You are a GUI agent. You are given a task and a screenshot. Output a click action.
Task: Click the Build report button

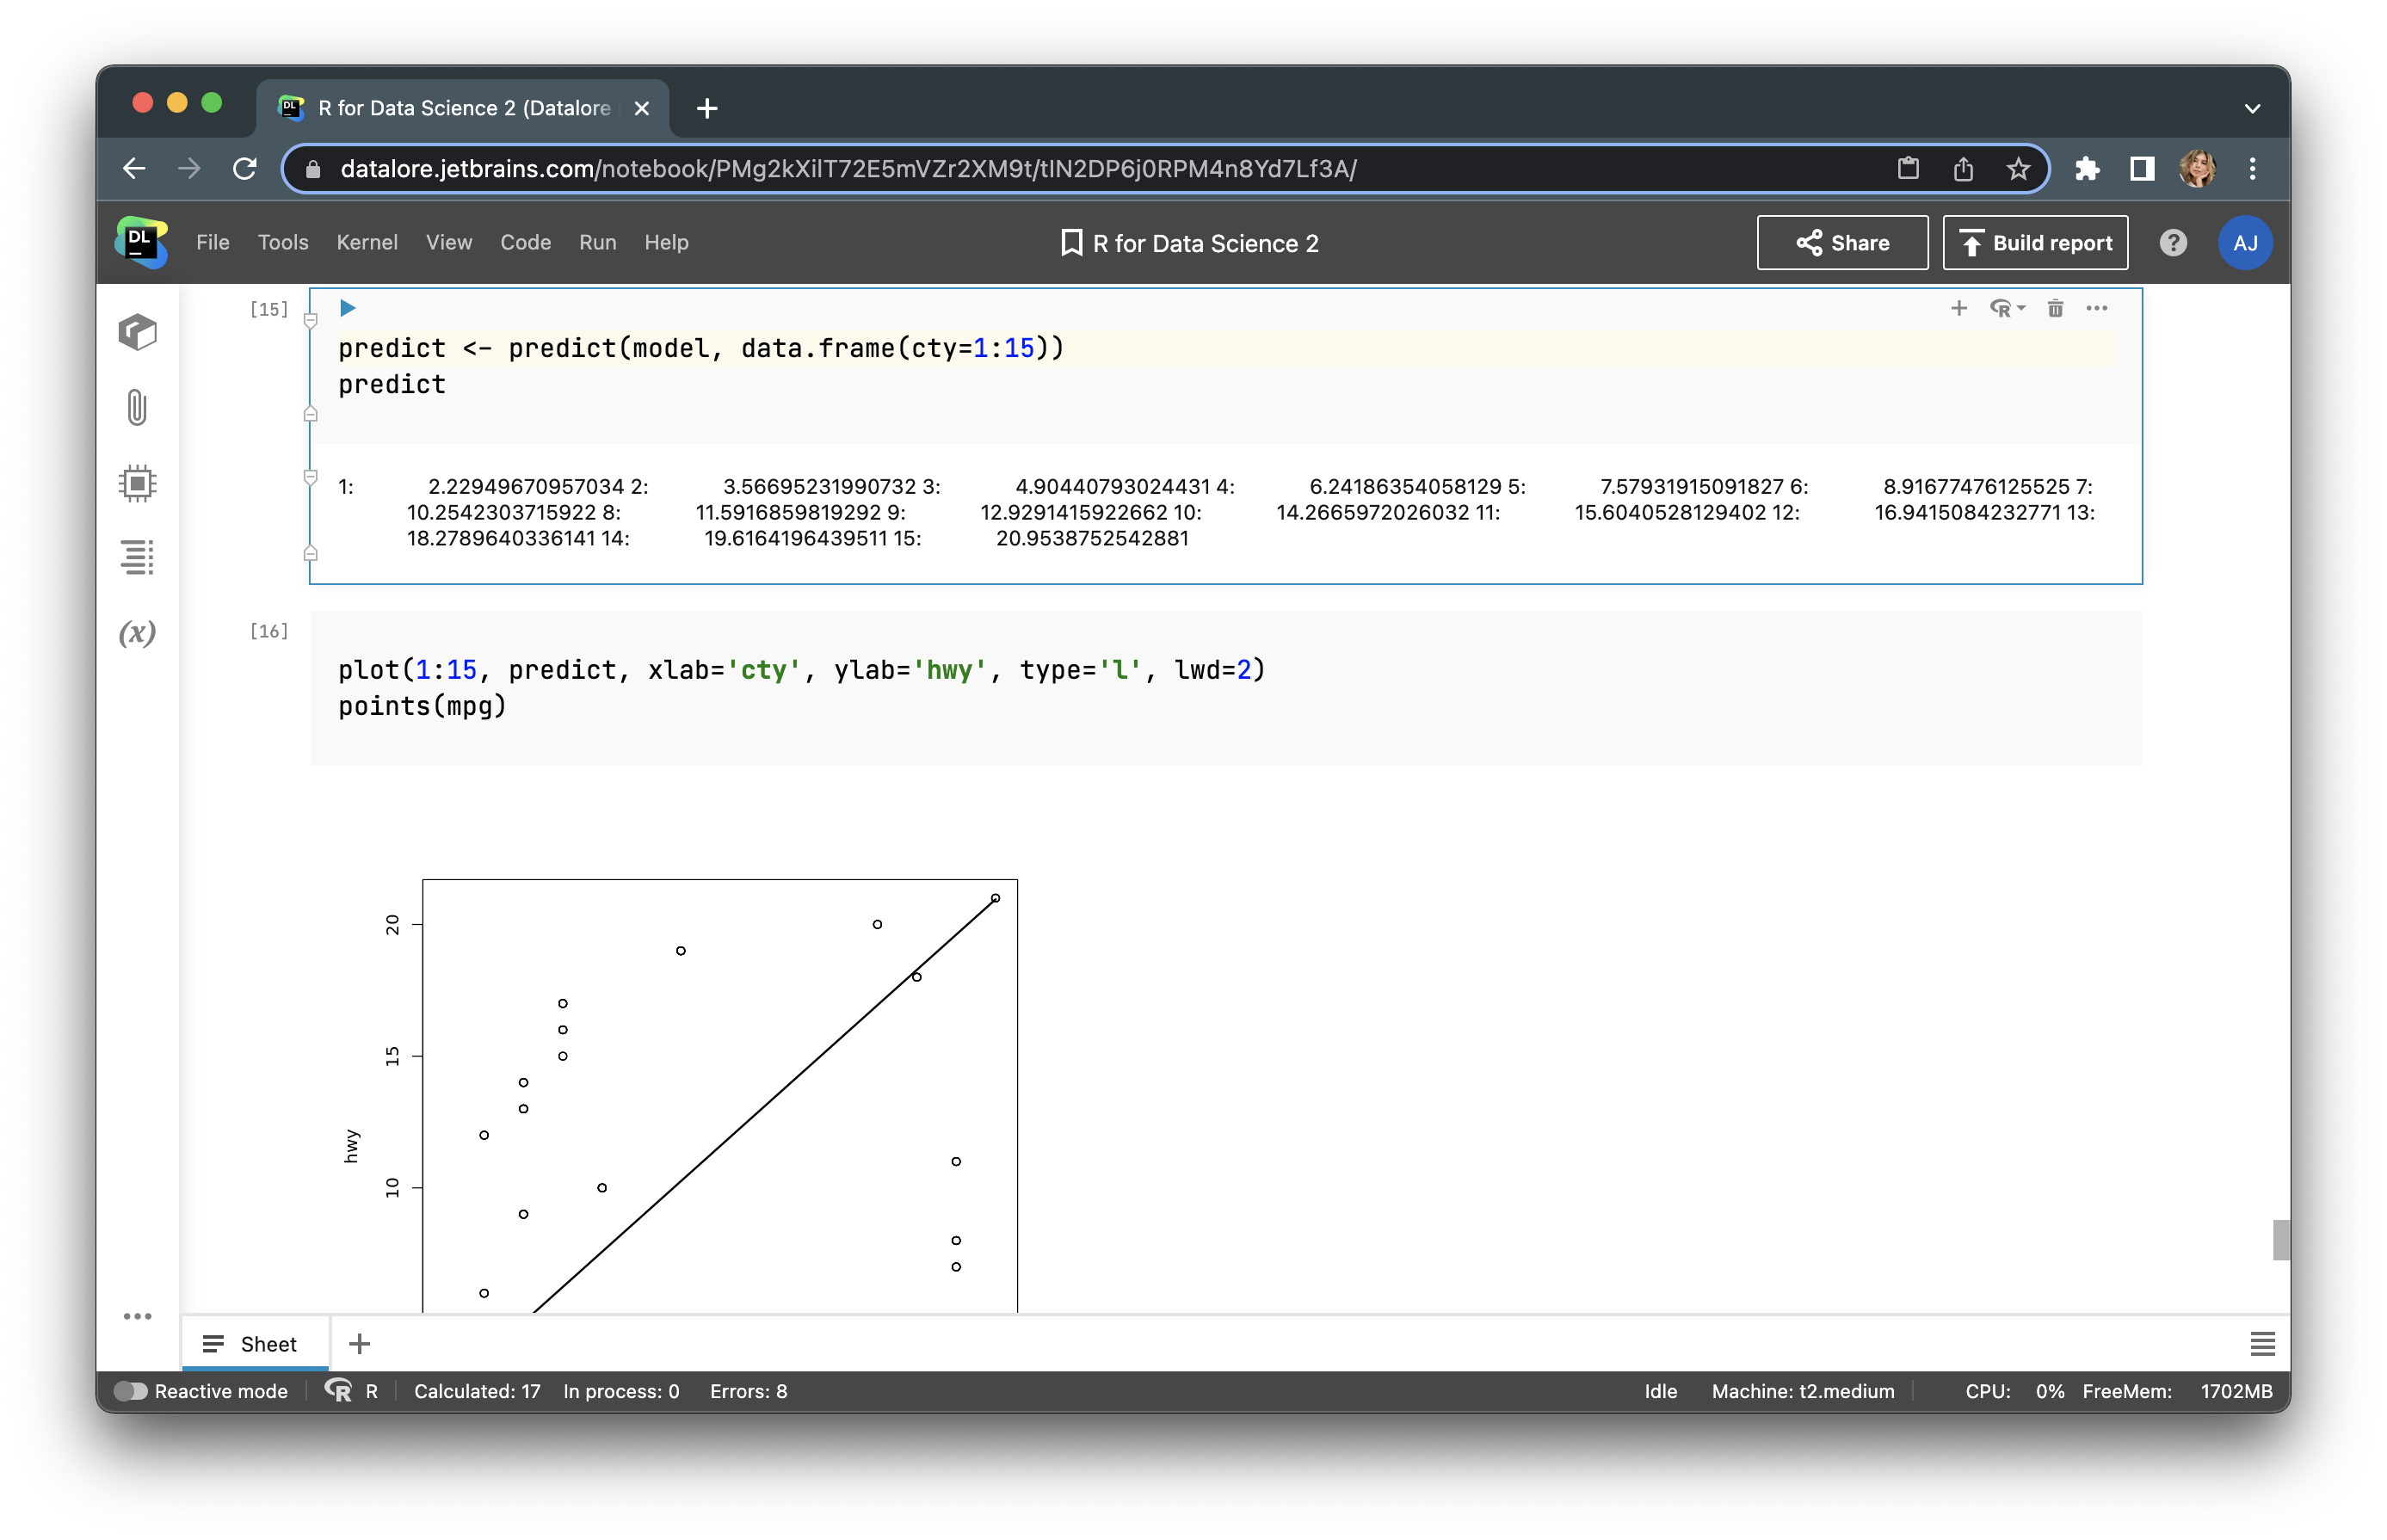(x=2035, y=243)
